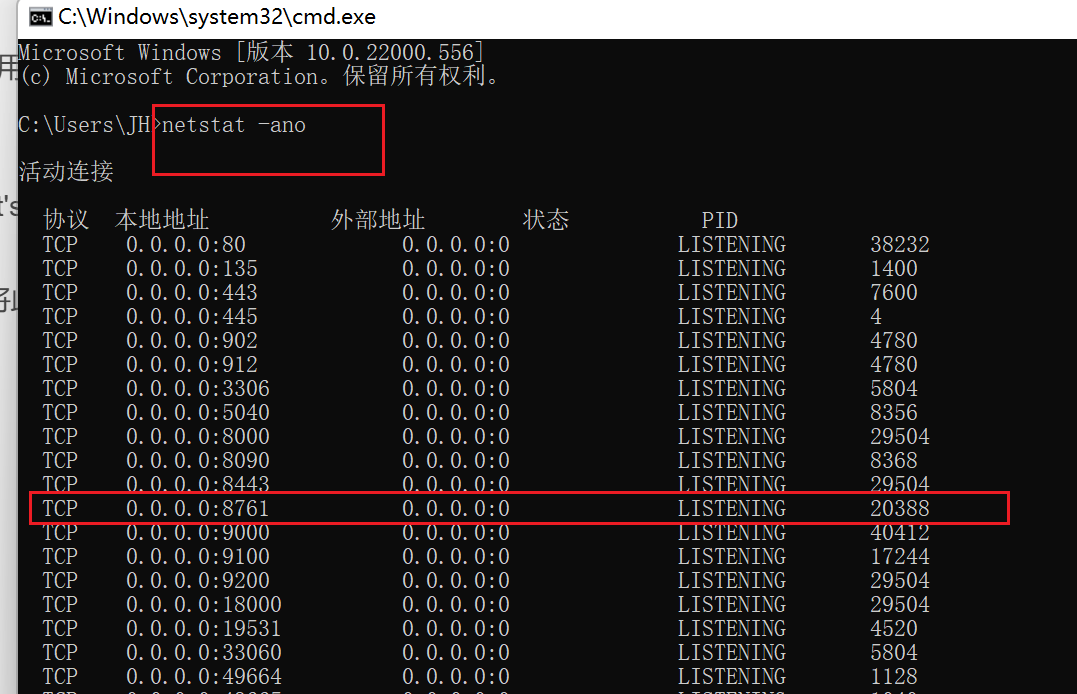Click PID 5804 in the port 3306 row
The height and width of the screenshot is (694, 1077).
(894, 389)
